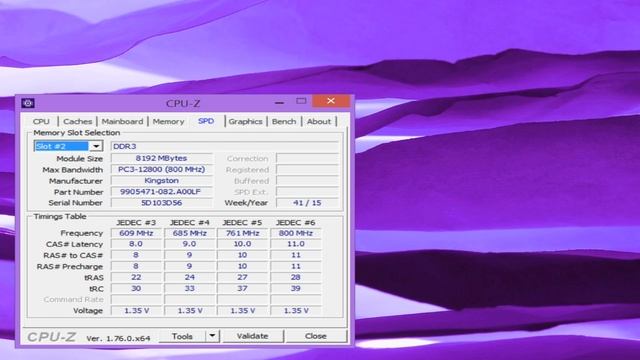Select the 800 MHz frequency cell
This screenshot has width=640, height=360.
[296, 233]
